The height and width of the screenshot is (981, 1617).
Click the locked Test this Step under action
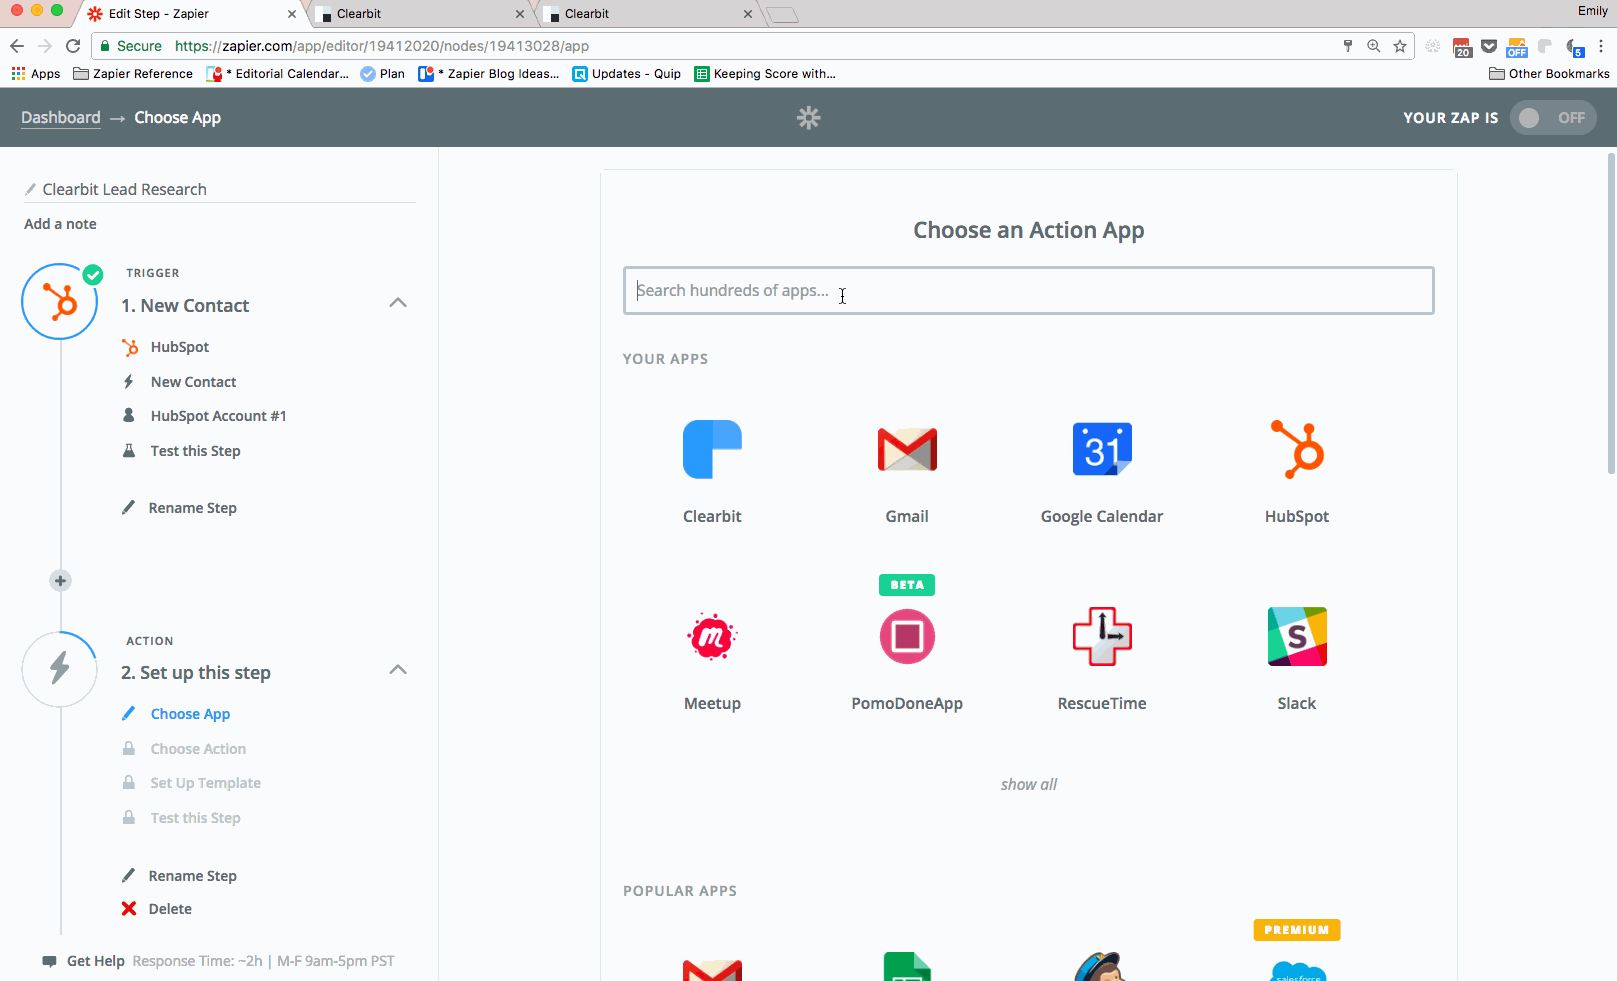[195, 818]
